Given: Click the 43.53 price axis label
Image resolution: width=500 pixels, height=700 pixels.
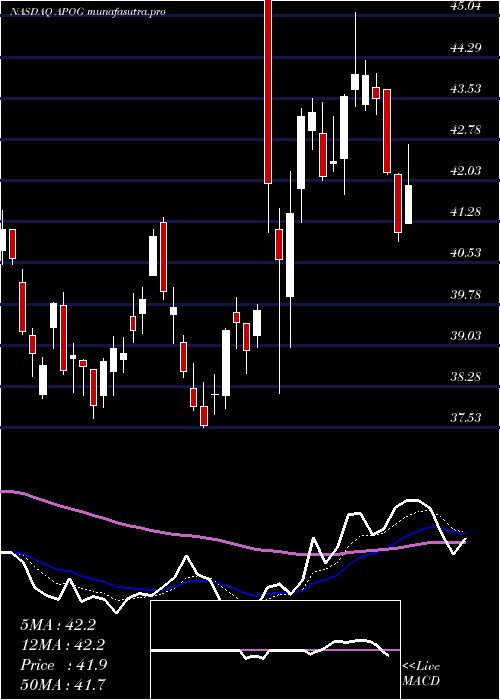Looking at the screenshot, I should [464, 88].
